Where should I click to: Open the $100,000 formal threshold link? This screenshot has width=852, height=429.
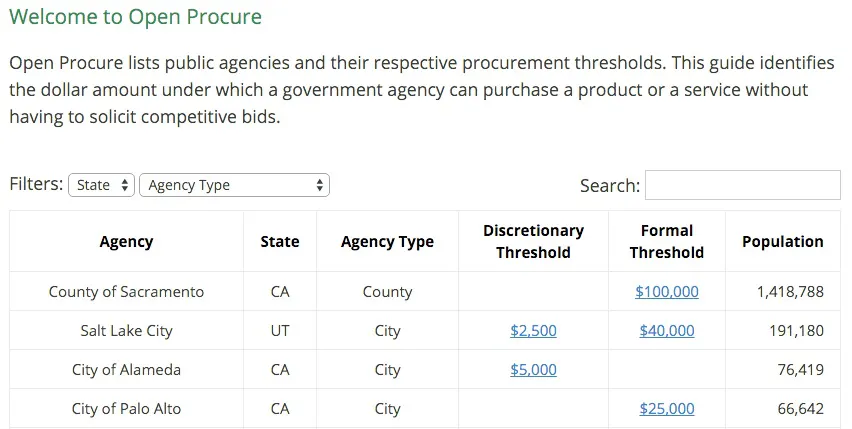click(x=667, y=292)
